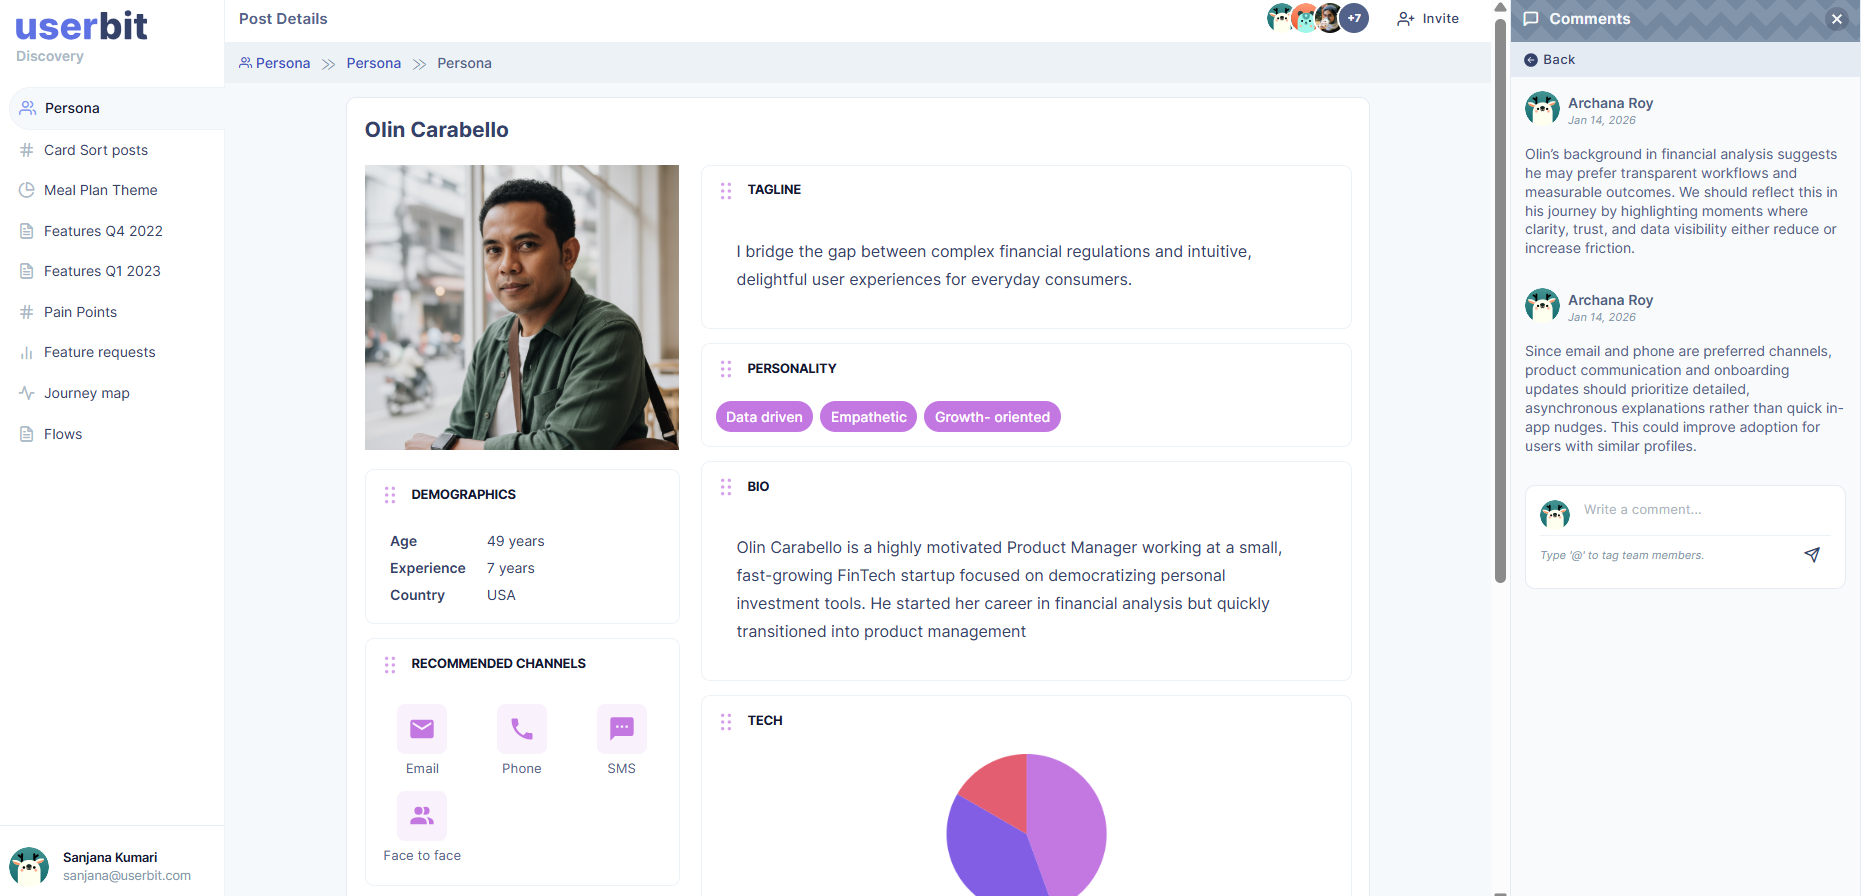The width and height of the screenshot is (1865, 896).
Task: Click the Features Q1 2023 link
Action: (102, 271)
